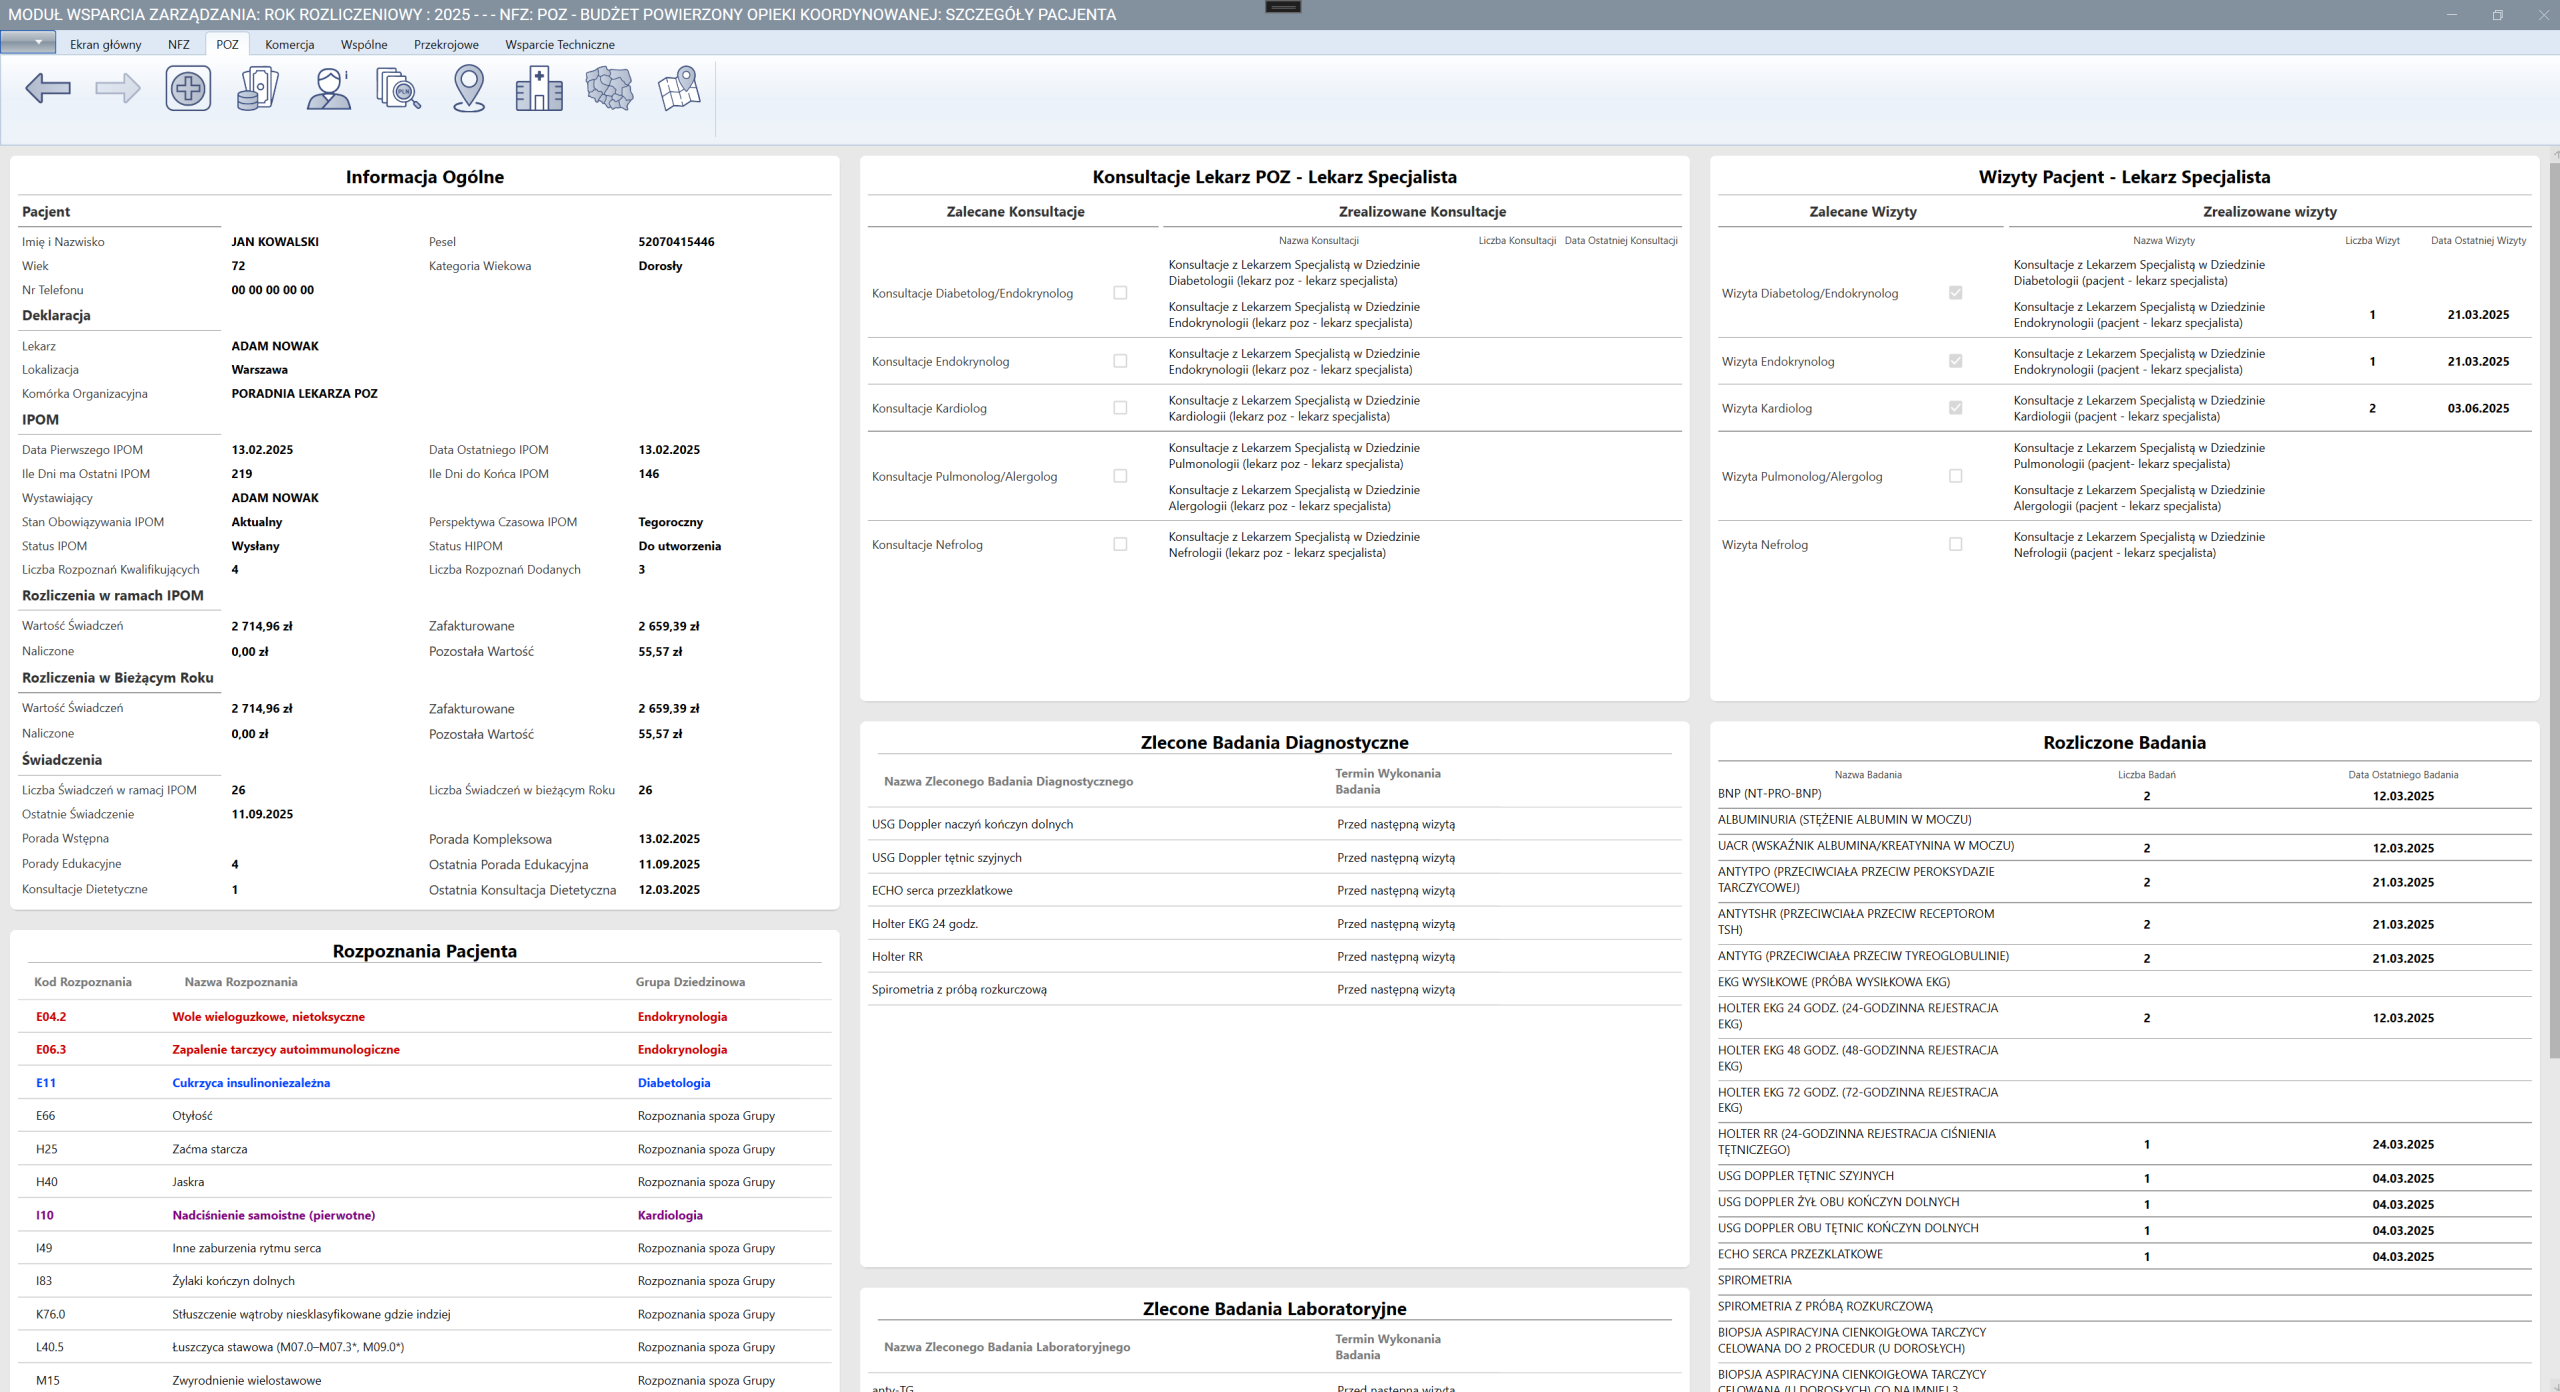Restore the window with the title bar button
The image size is (2560, 1392).
click(2497, 15)
